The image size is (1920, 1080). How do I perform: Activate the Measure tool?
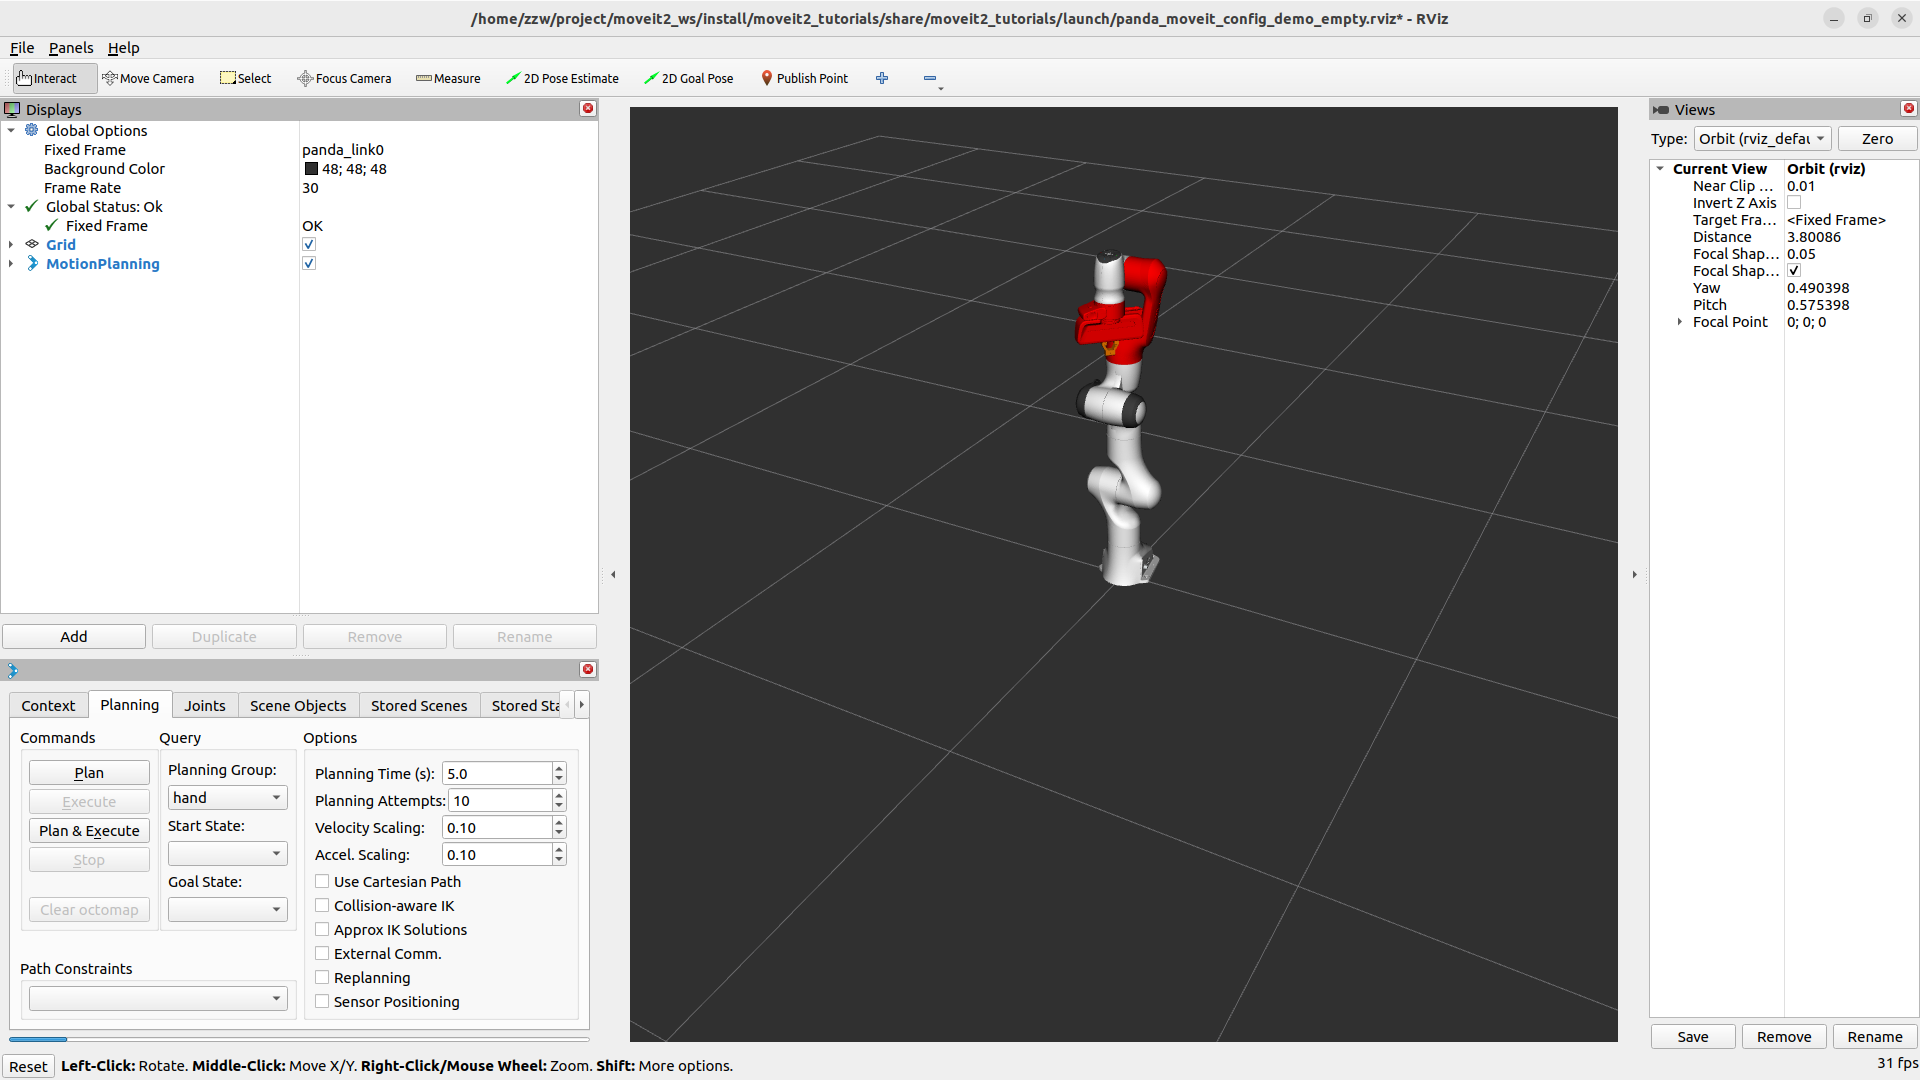(448, 78)
